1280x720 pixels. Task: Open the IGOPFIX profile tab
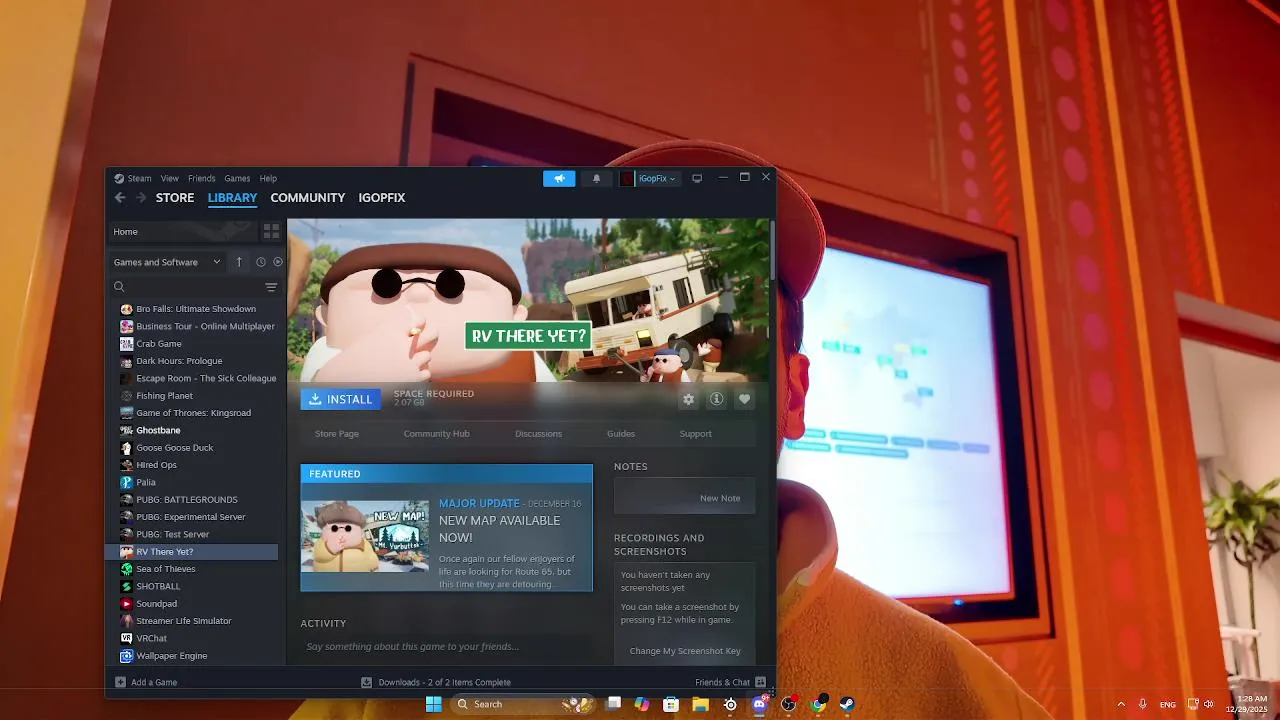point(382,198)
